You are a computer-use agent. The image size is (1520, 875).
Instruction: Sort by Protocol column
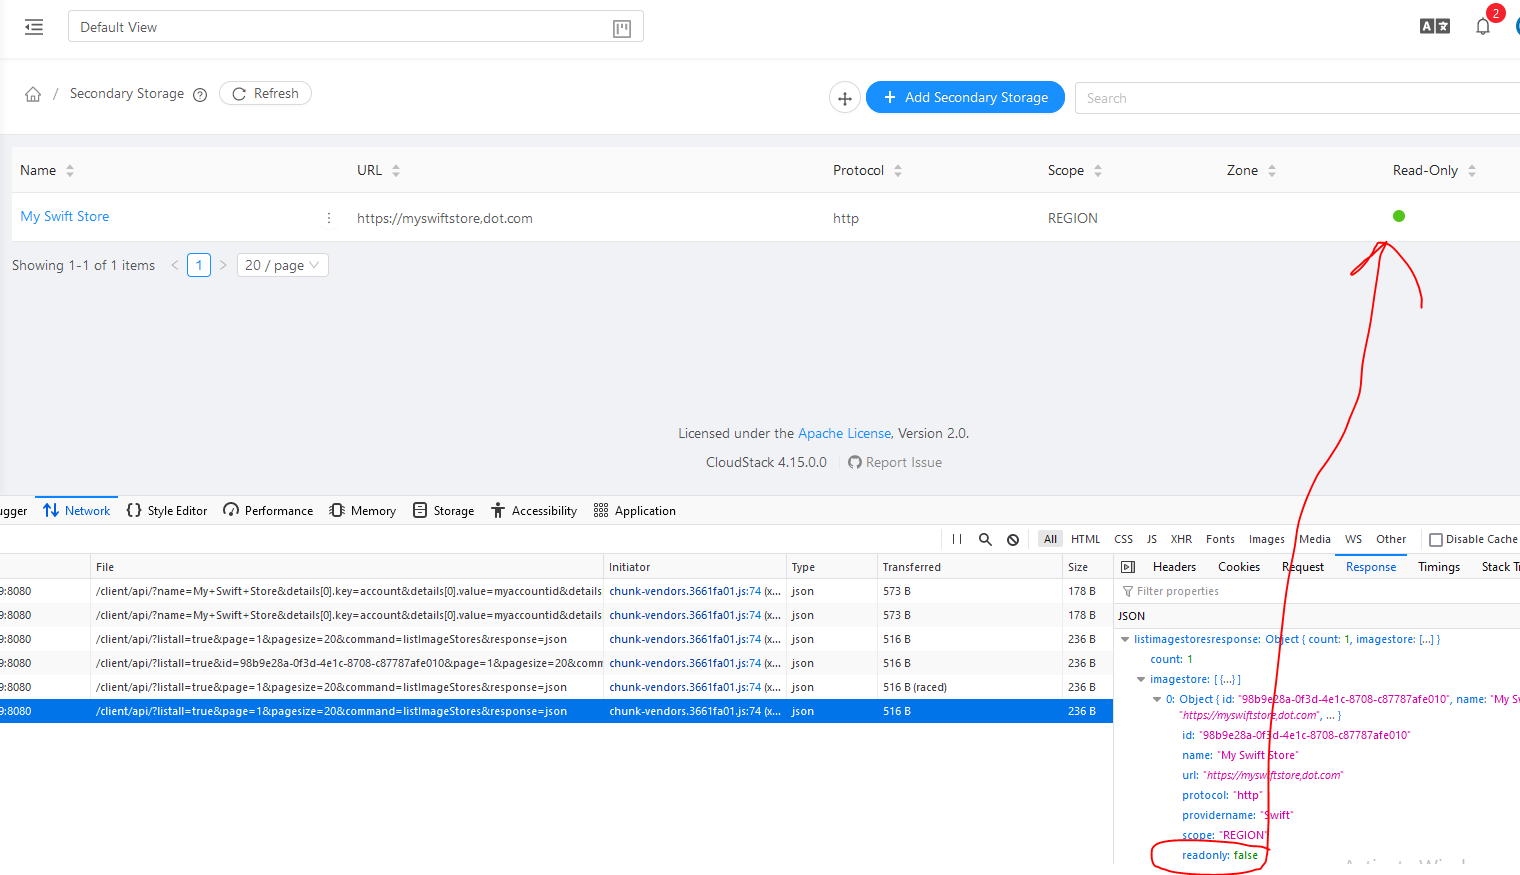898,171
